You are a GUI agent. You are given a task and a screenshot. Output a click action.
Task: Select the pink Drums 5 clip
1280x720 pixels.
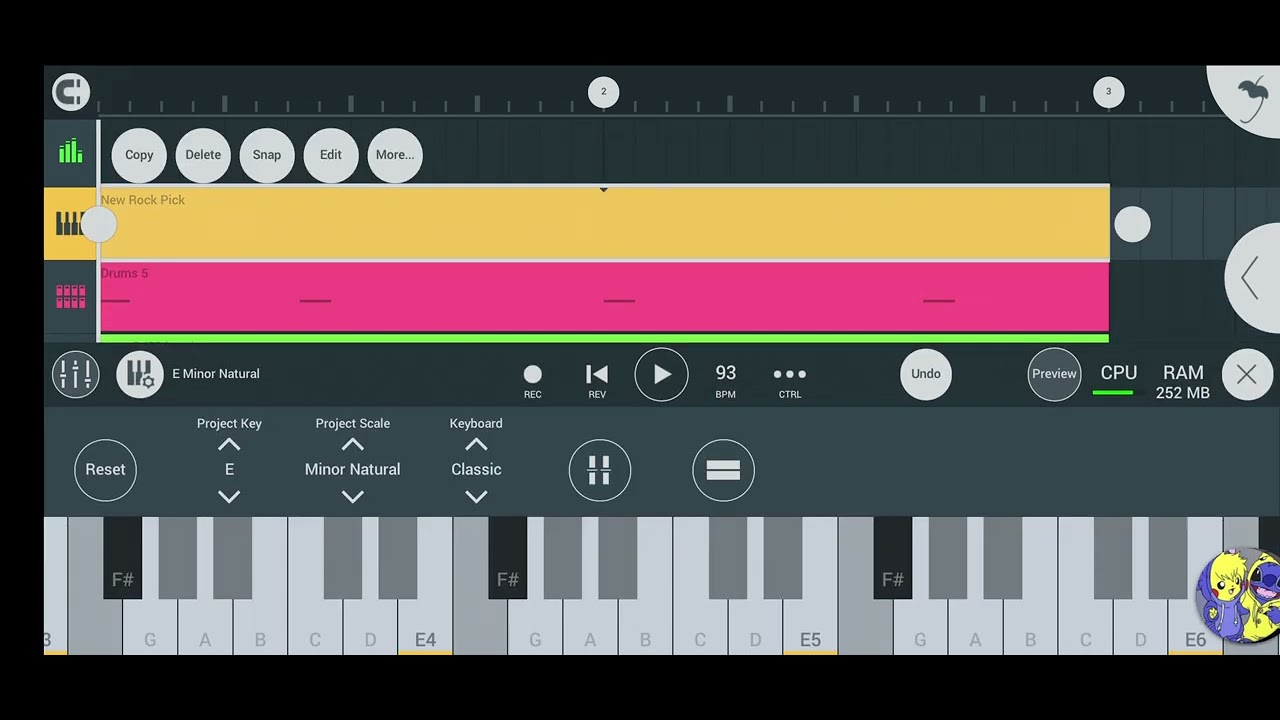(x=605, y=297)
